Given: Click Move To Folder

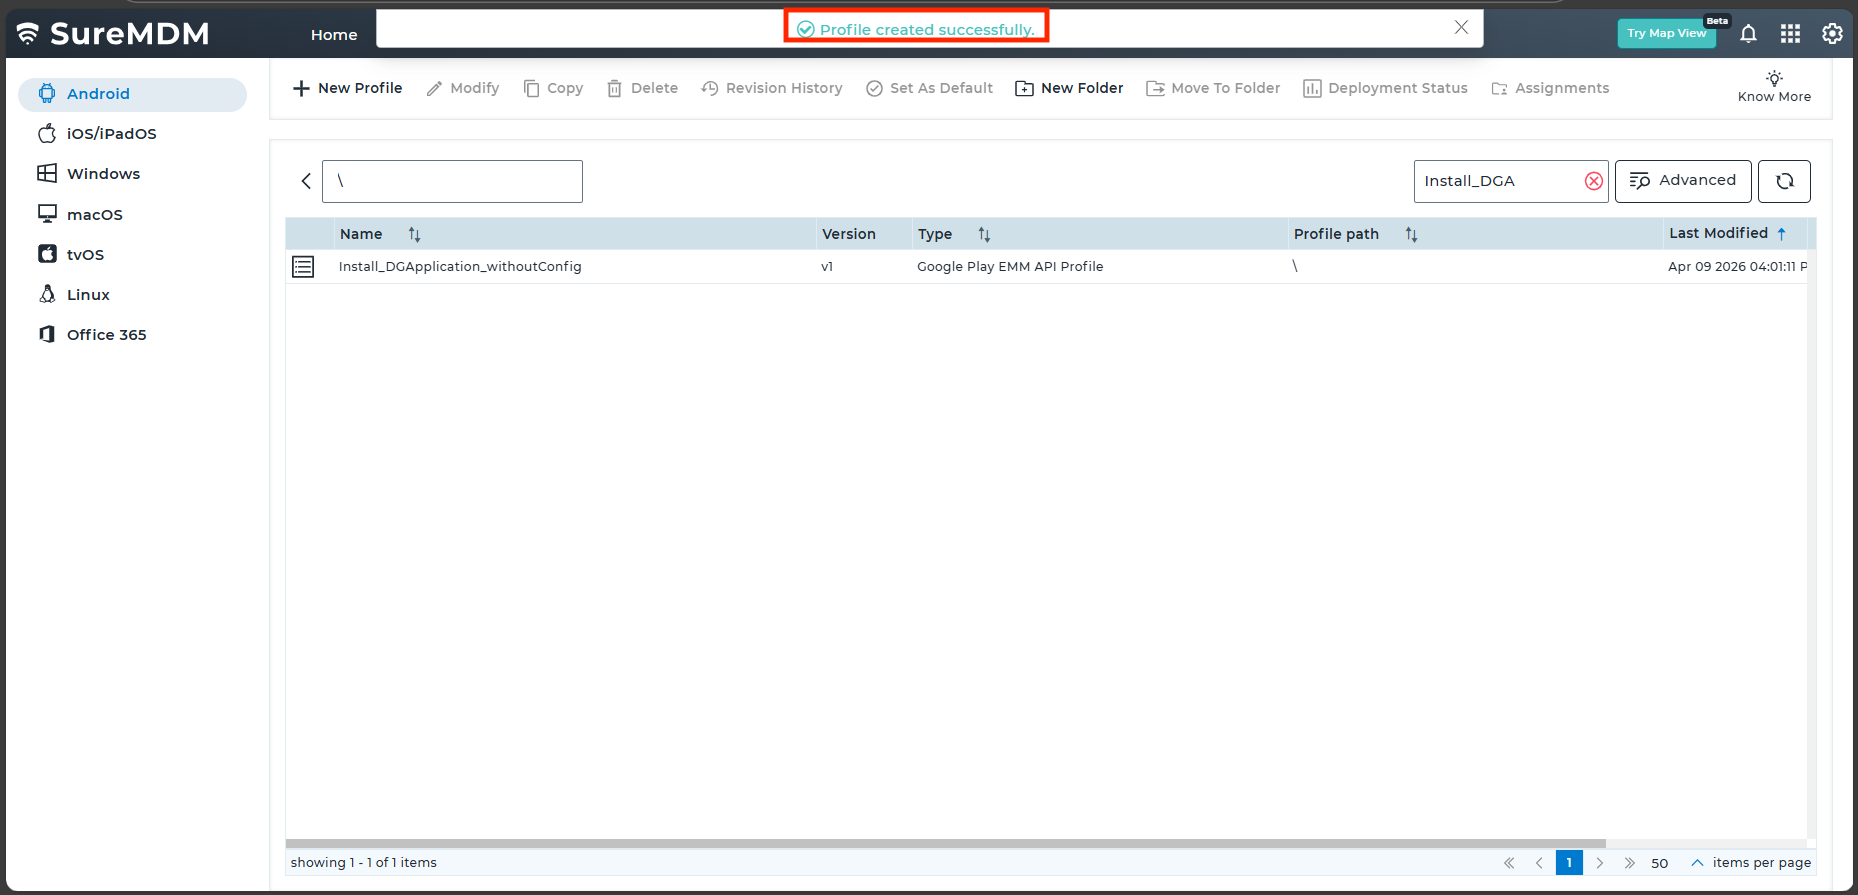Looking at the screenshot, I should [1213, 88].
